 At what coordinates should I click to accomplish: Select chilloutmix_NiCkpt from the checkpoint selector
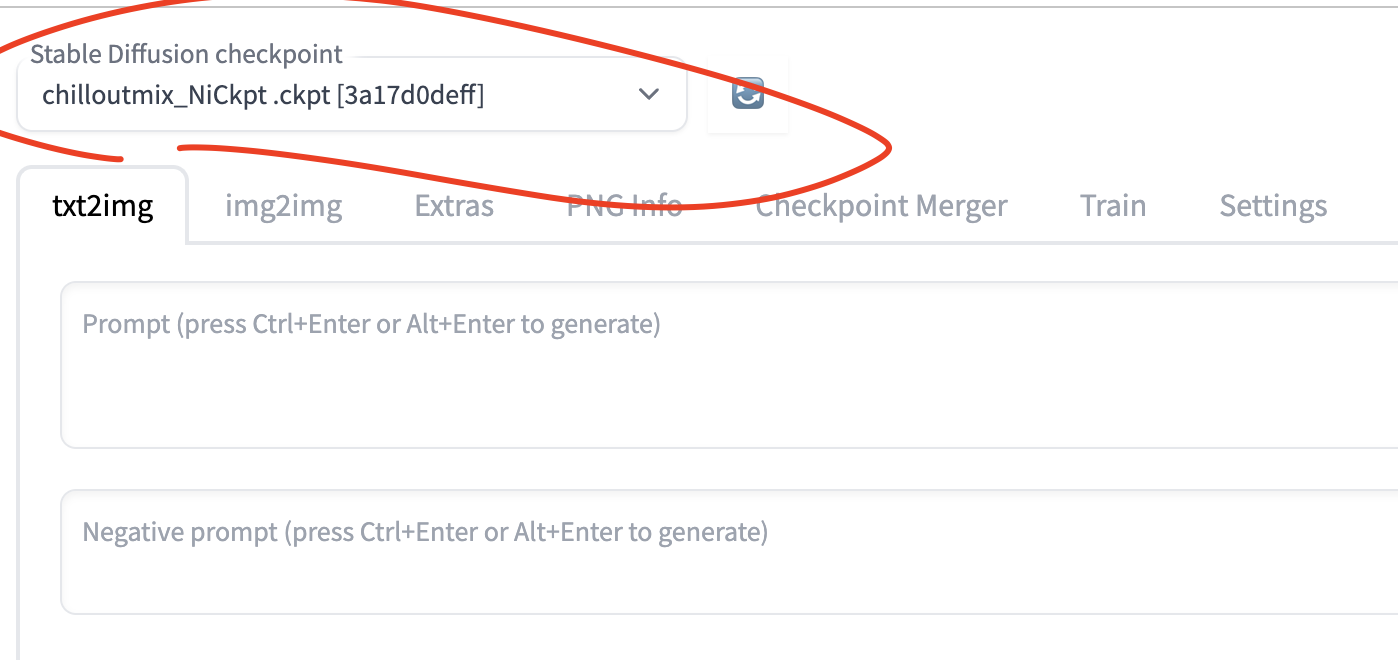(260, 95)
